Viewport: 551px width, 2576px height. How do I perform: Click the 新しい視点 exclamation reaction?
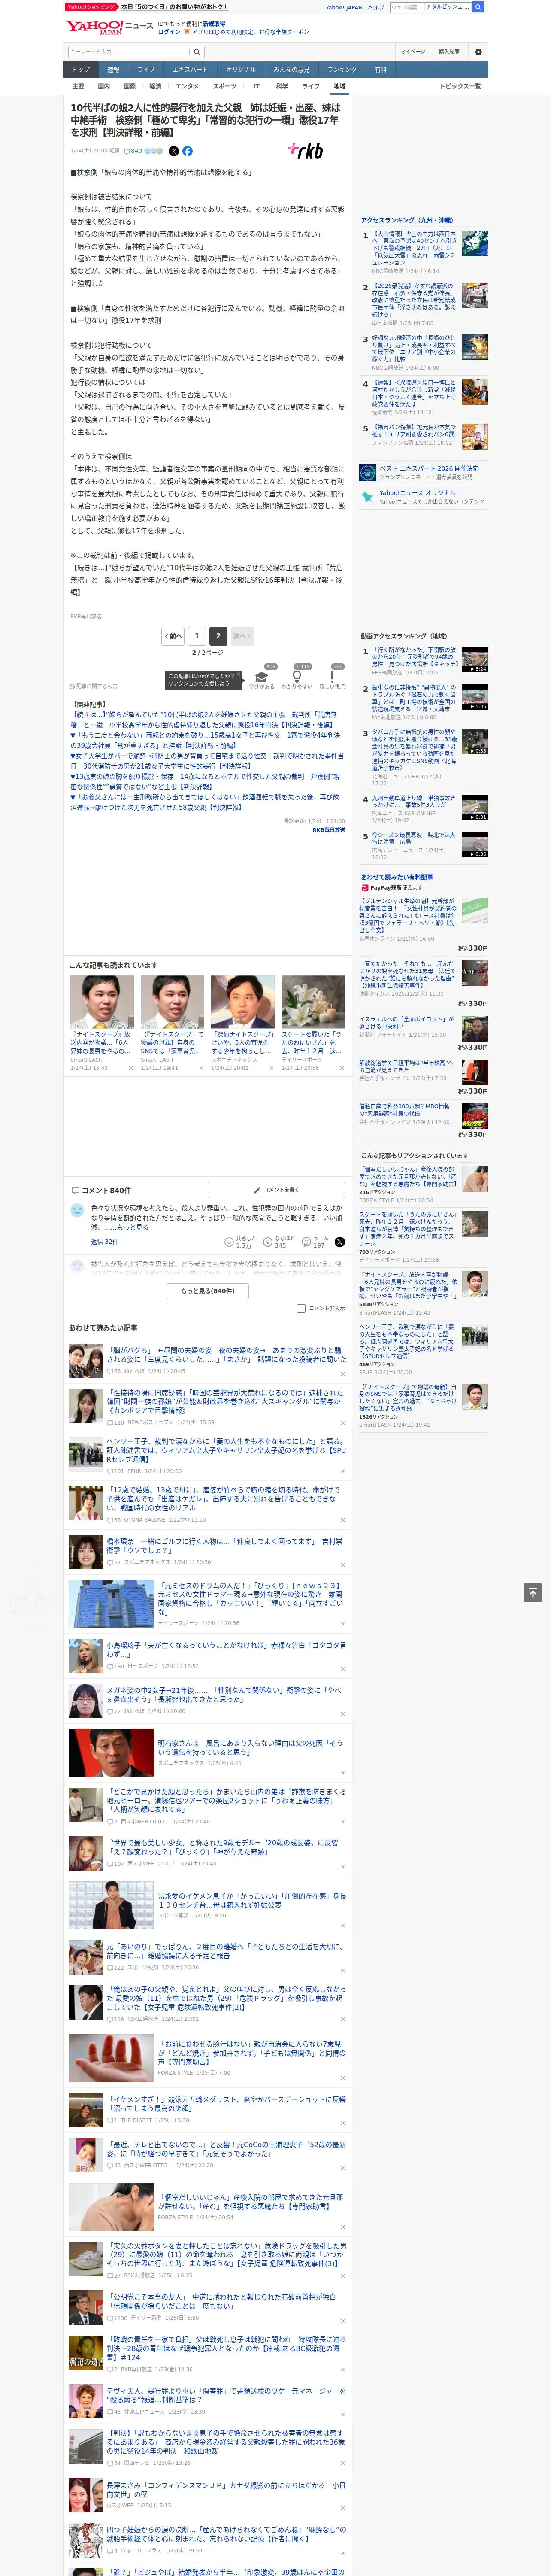[x=332, y=677]
